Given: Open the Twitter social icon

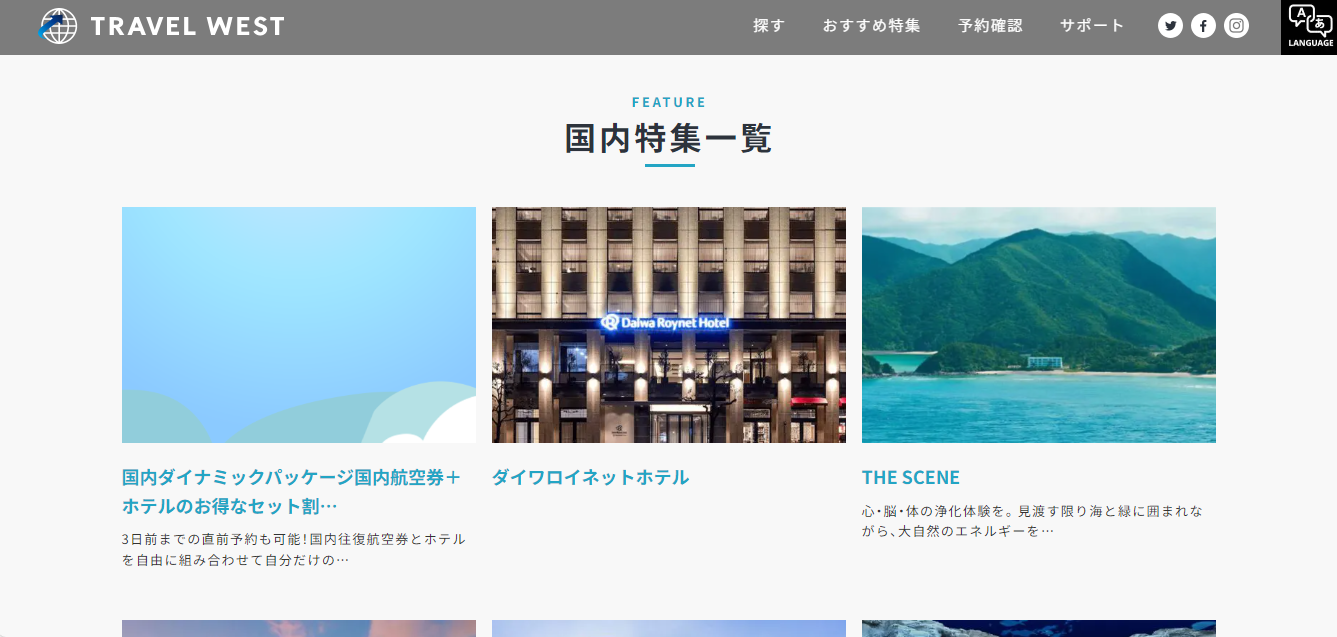Looking at the screenshot, I should tap(1170, 26).
